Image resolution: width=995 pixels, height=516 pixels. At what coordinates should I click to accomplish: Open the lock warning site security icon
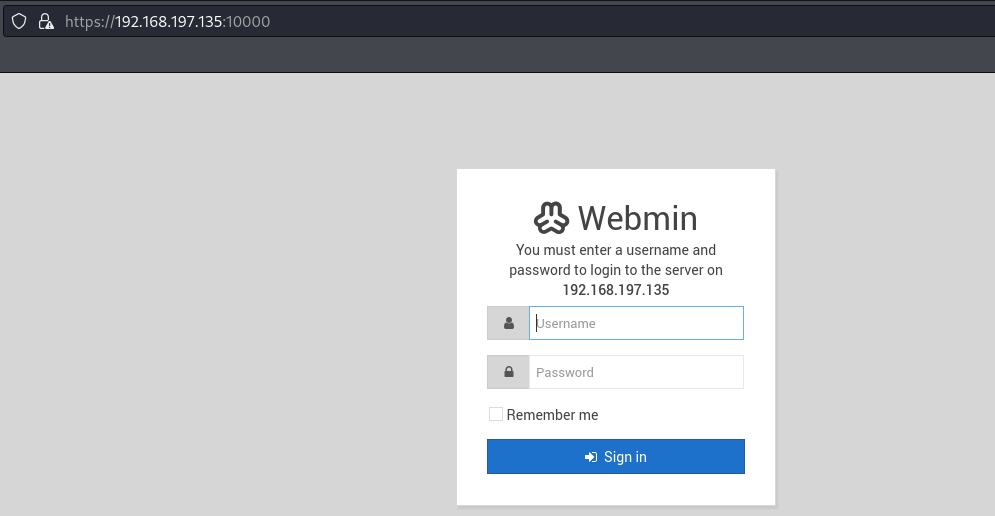tap(46, 22)
